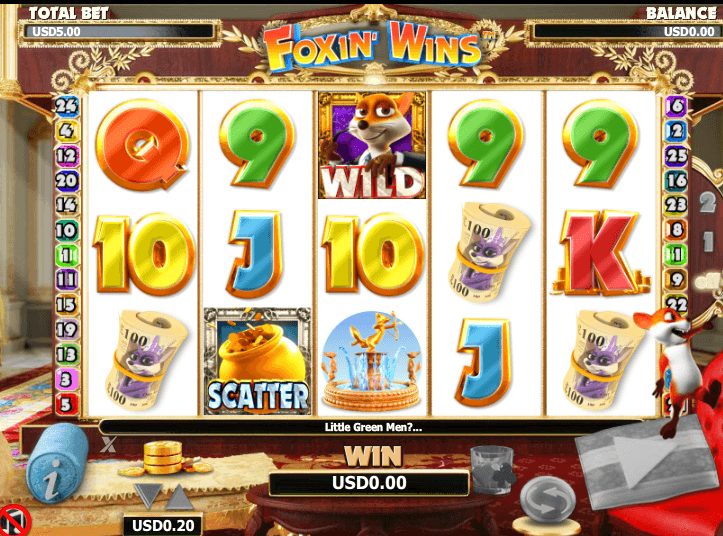Click the large arrow spin button
The width and height of the screenshot is (723, 536).
coord(646,461)
